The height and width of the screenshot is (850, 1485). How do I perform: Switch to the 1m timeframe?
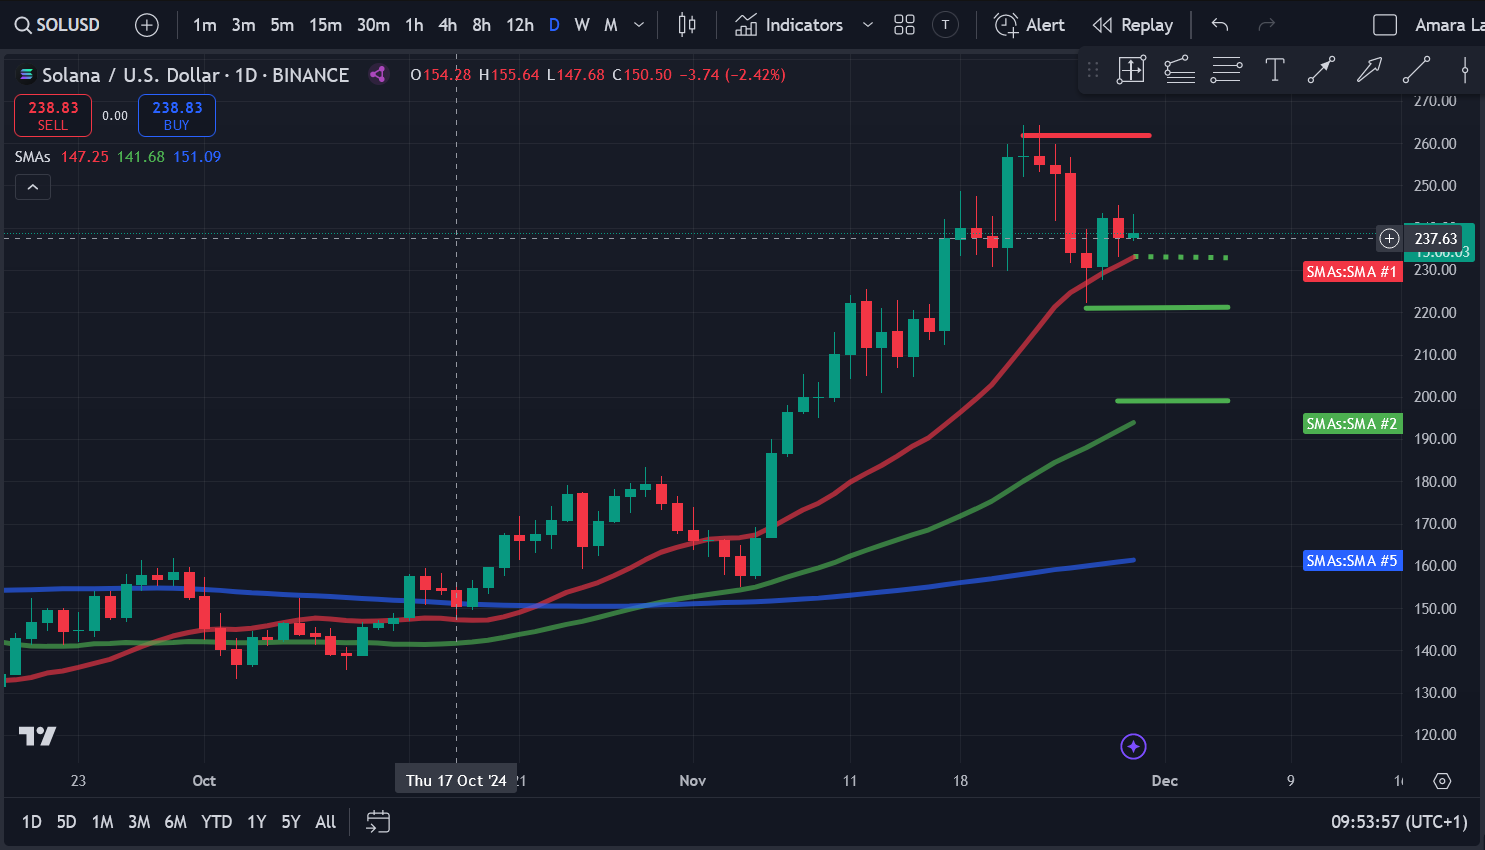[205, 25]
